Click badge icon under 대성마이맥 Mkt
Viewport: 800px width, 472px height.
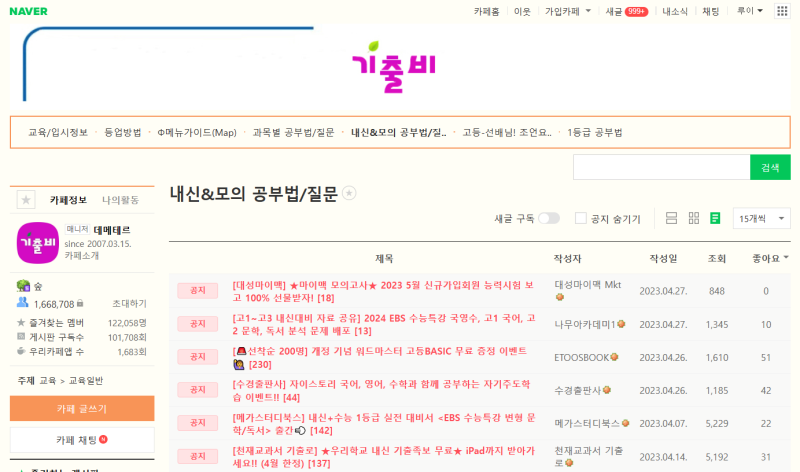560,297
